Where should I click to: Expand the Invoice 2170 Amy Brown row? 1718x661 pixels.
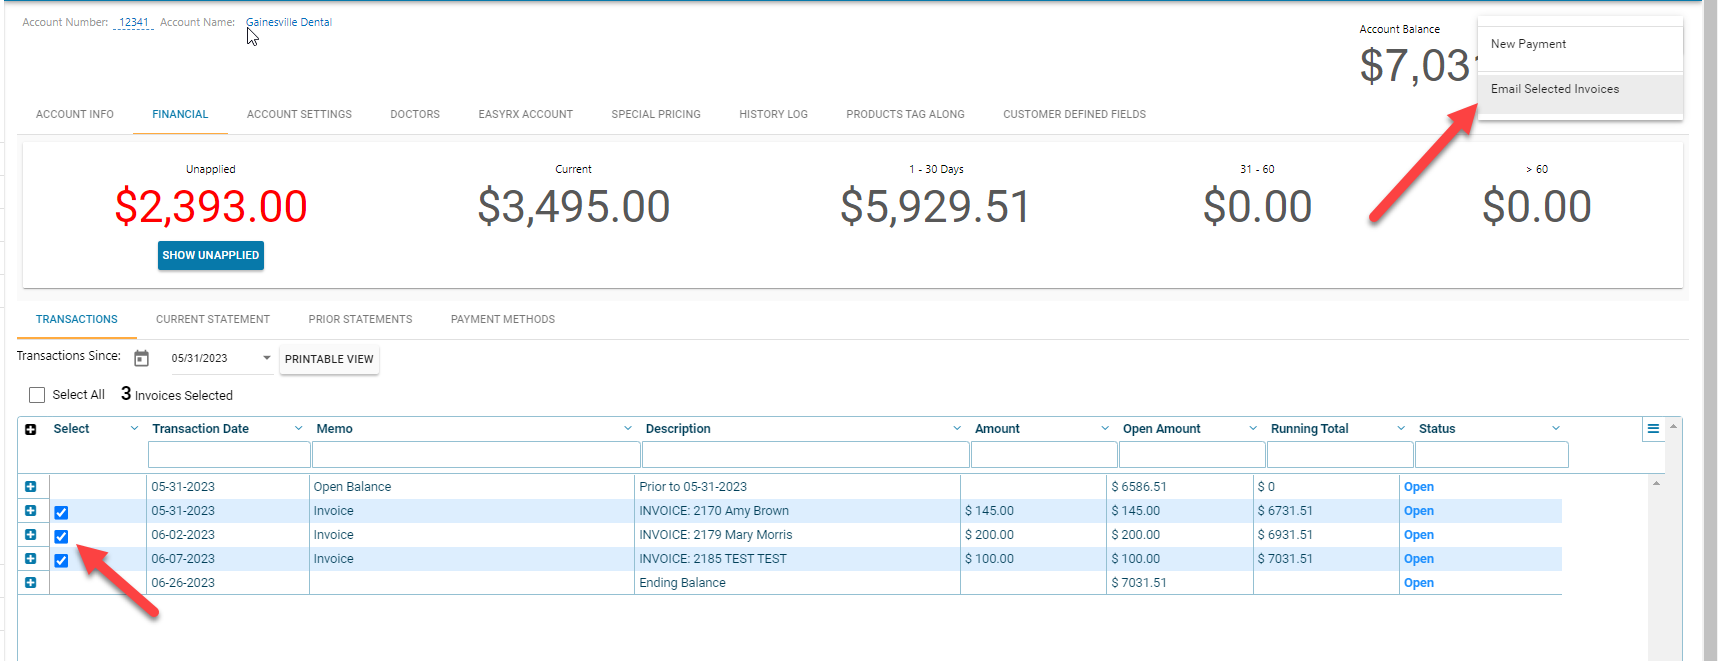[31, 511]
